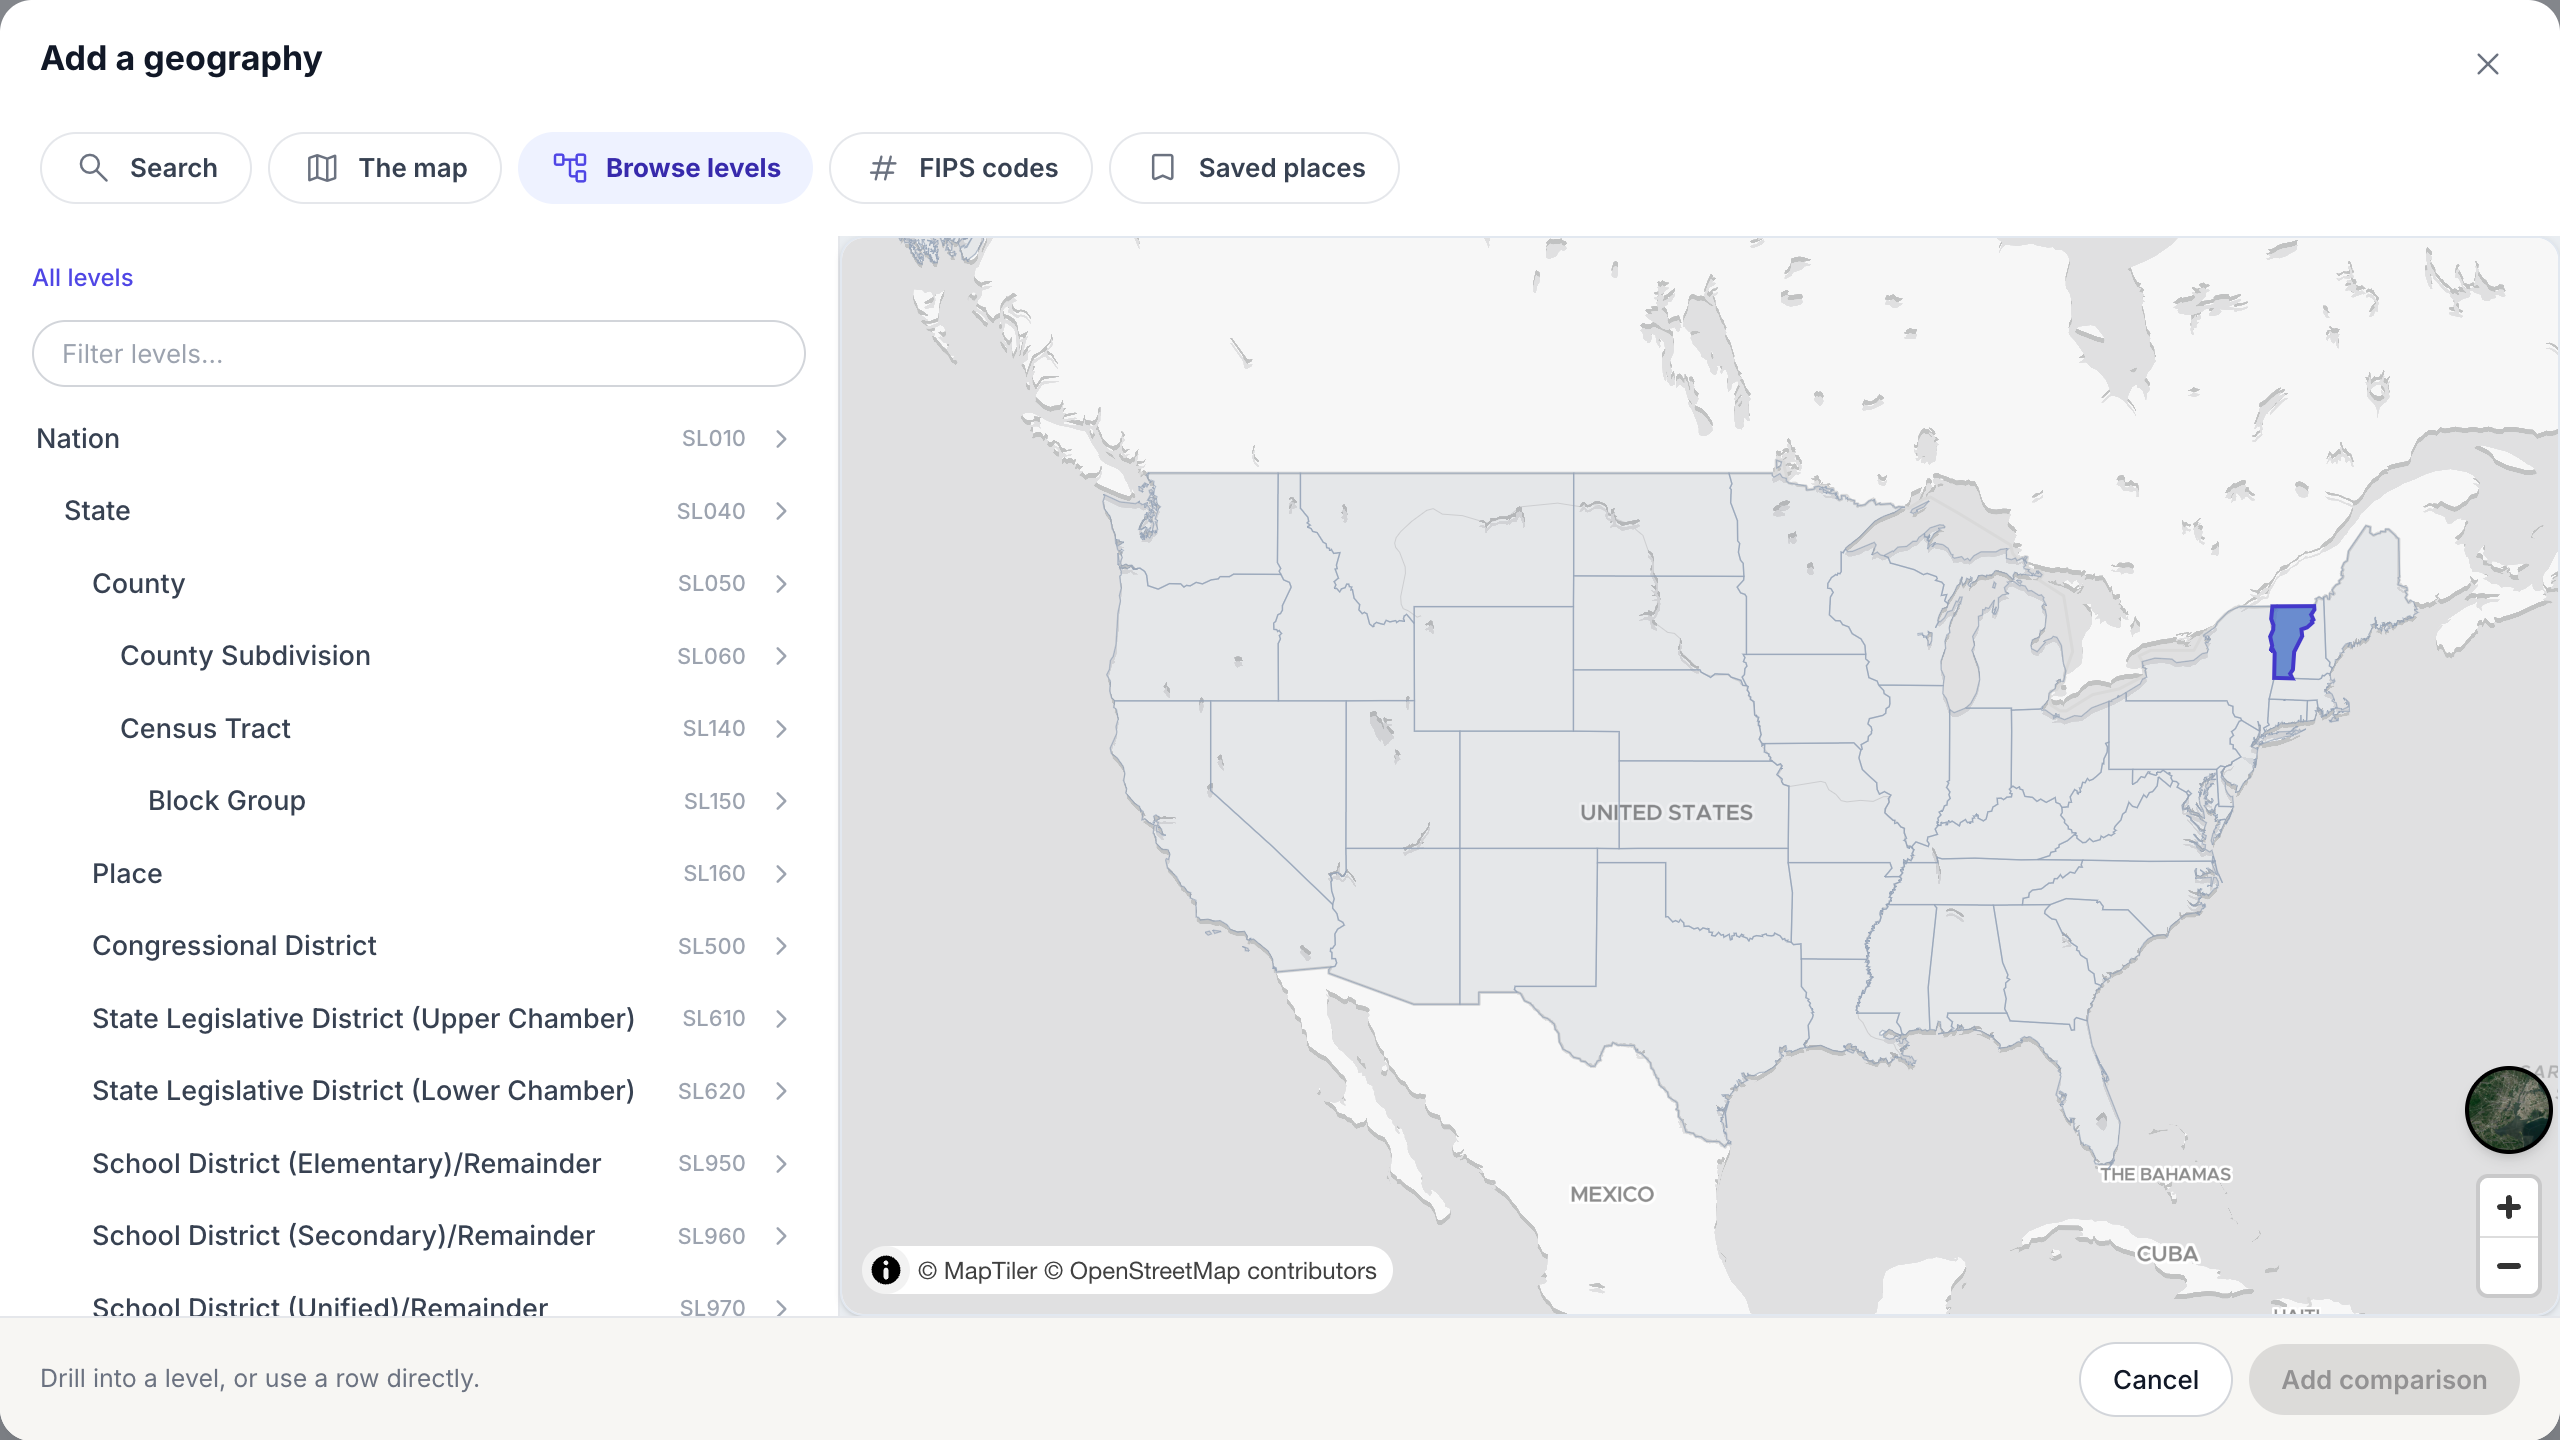The width and height of the screenshot is (2560, 1440).
Task: Zoom out on the map
Action: 2508,1267
